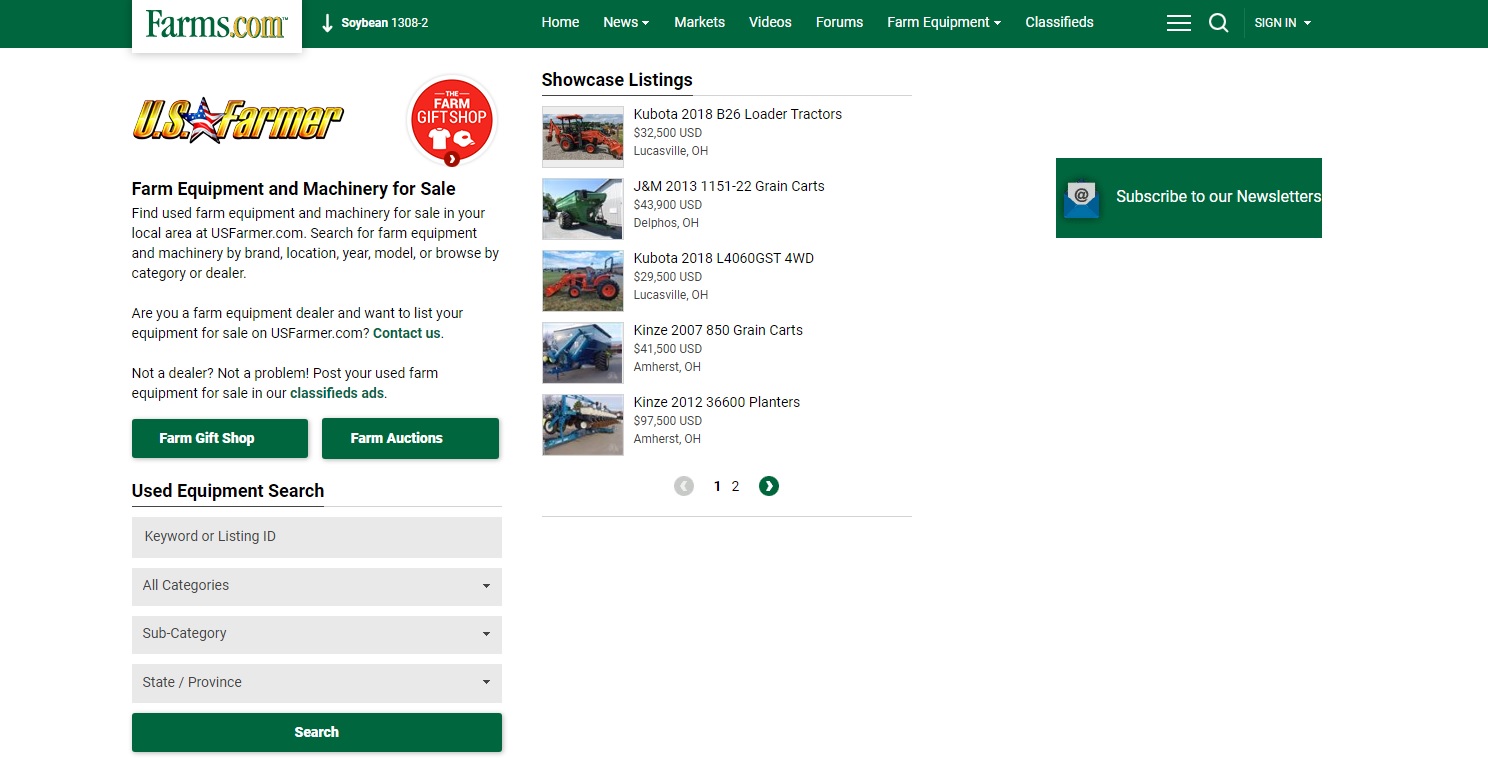Click the green Search button

(317, 732)
